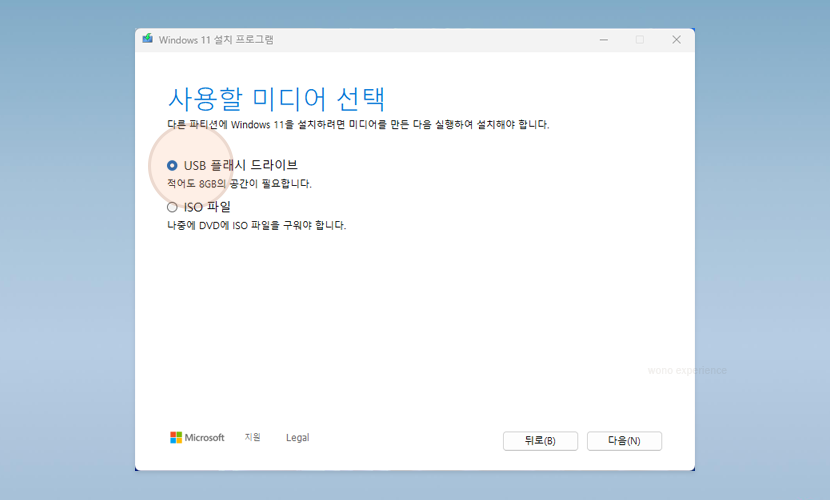Viewport: 830px width, 500px height.
Task: Close the Windows 11 설치 프로그램 window
Action: [676, 40]
